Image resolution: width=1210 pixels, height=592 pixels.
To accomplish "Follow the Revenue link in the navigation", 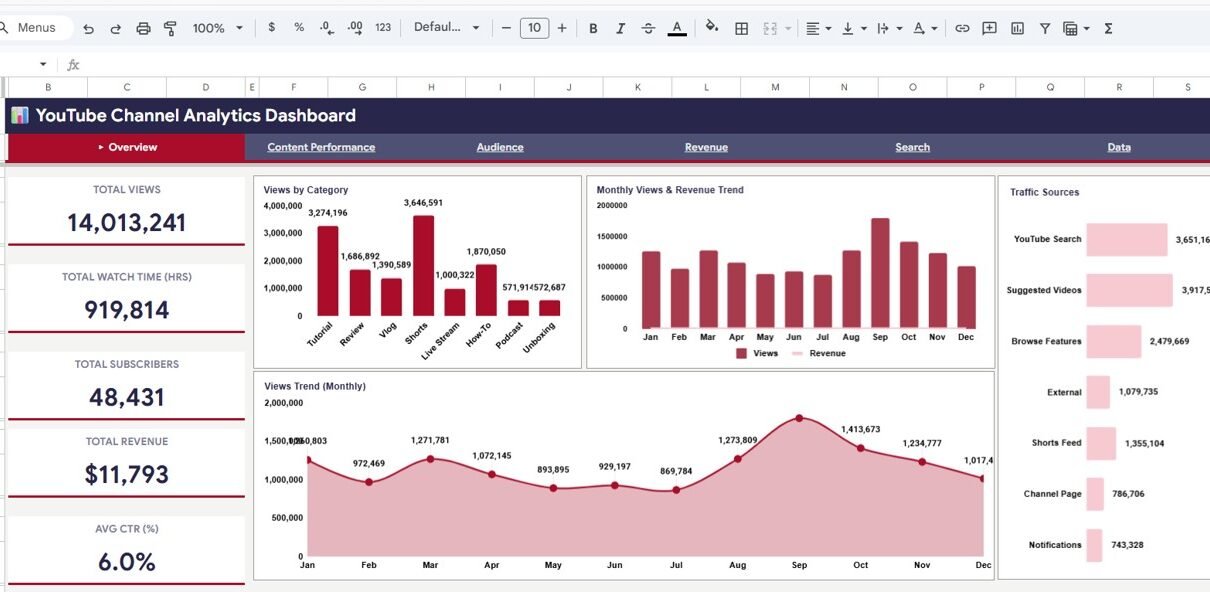I will click(x=706, y=147).
